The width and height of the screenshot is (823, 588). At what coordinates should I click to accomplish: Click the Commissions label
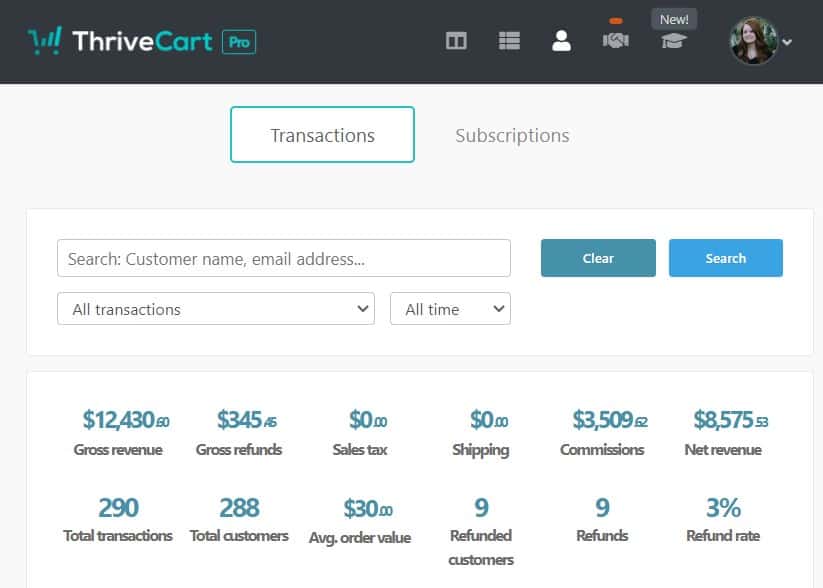(x=602, y=450)
